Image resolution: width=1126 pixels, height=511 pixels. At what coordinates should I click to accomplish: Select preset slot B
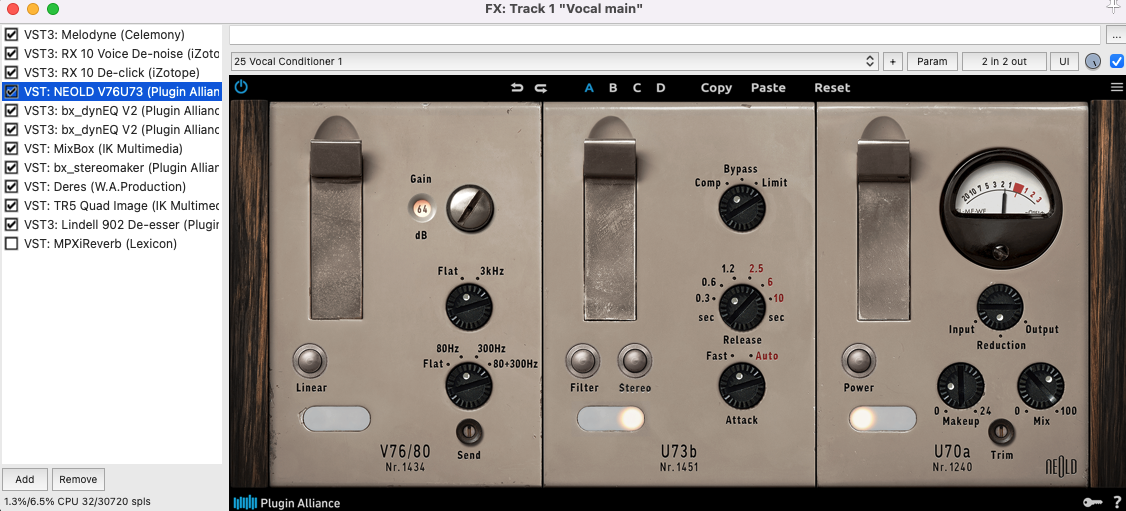click(x=613, y=88)
